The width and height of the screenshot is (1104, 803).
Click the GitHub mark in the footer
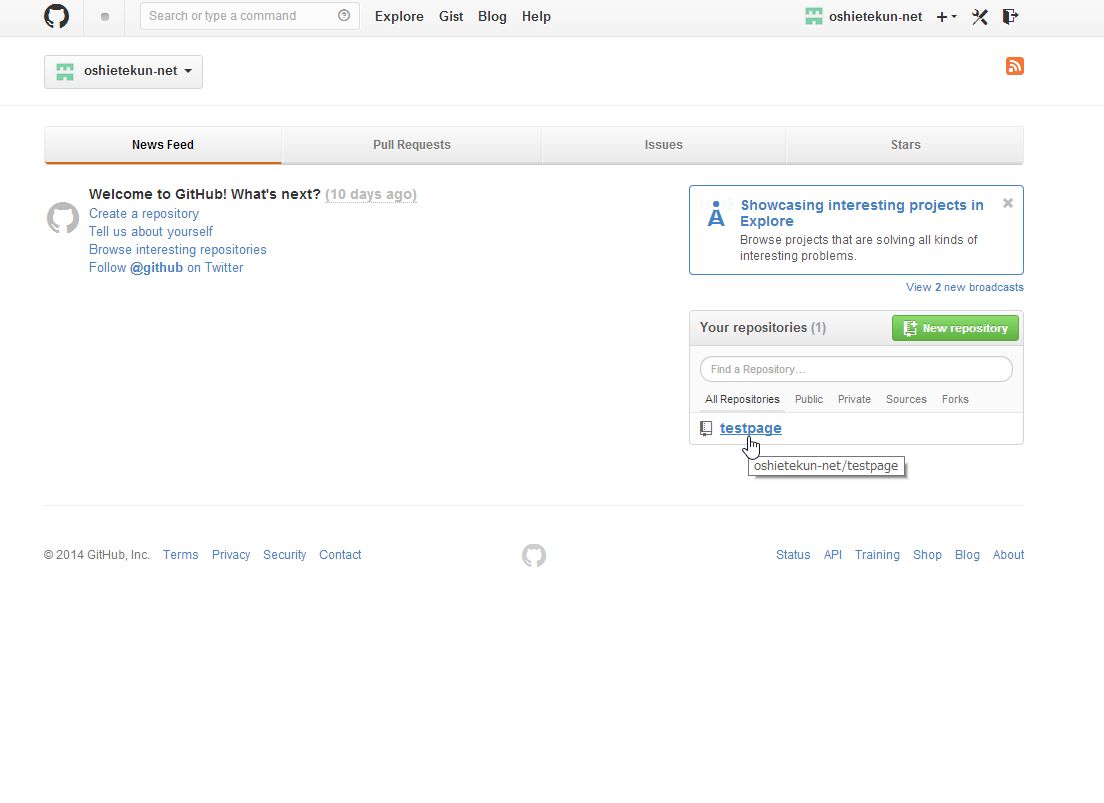tap(534, 555)
